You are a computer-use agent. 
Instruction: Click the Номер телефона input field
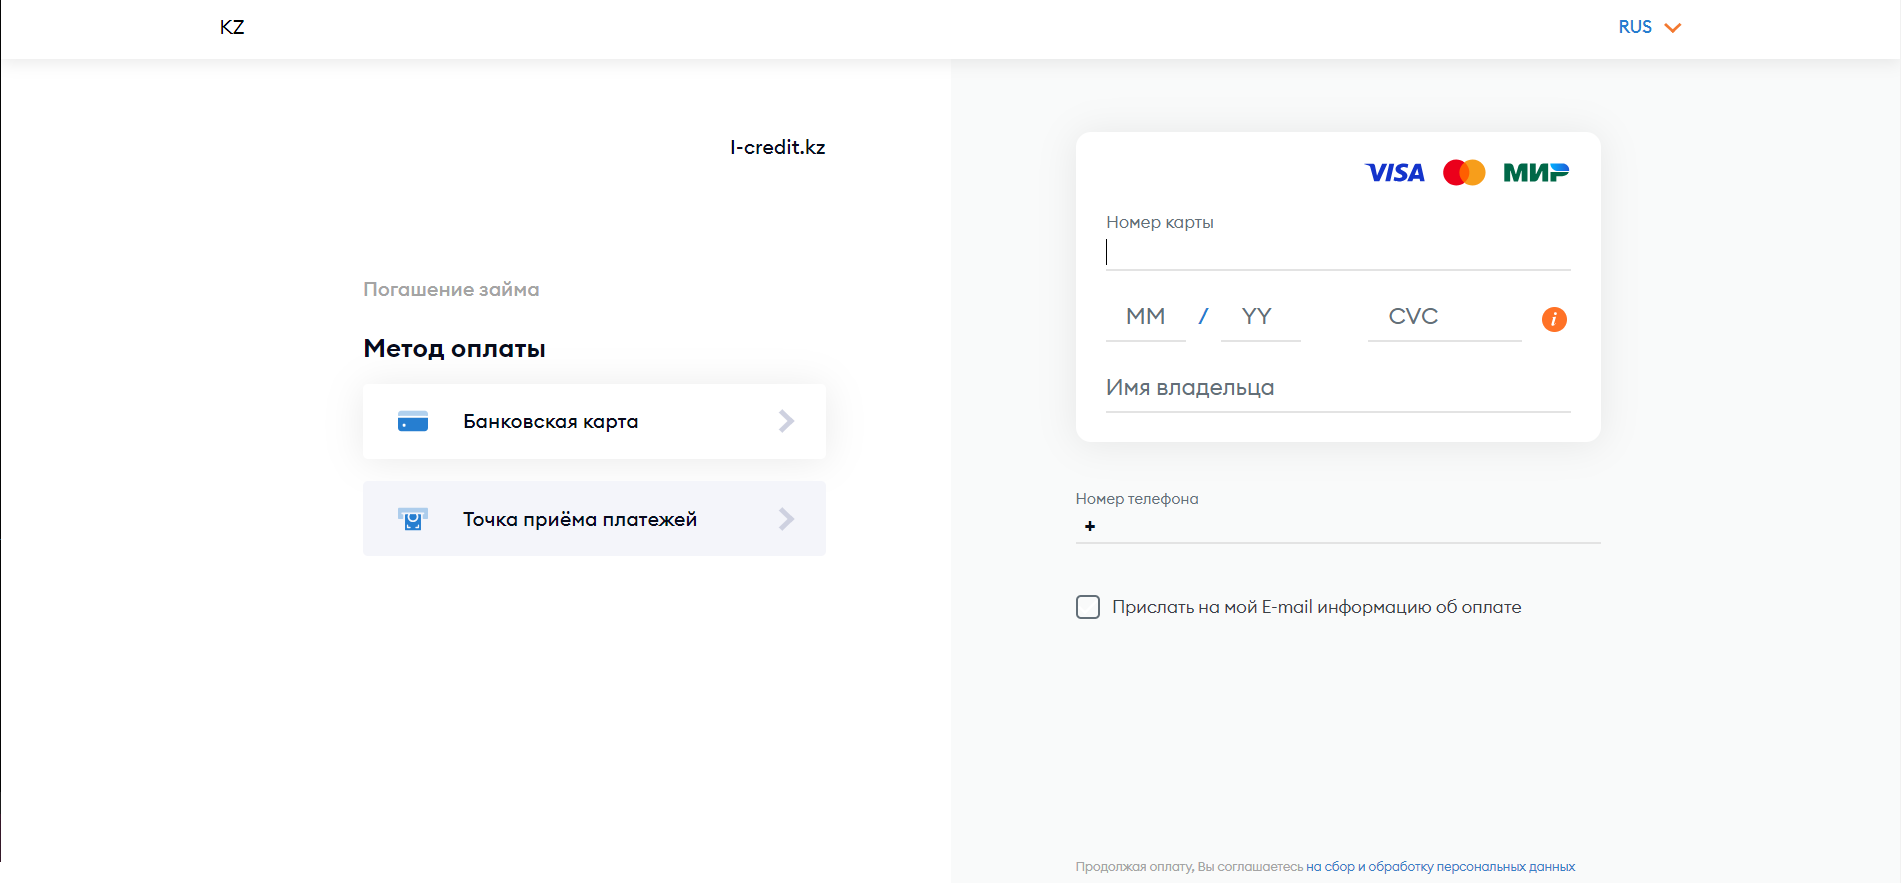coord(1338,526)
